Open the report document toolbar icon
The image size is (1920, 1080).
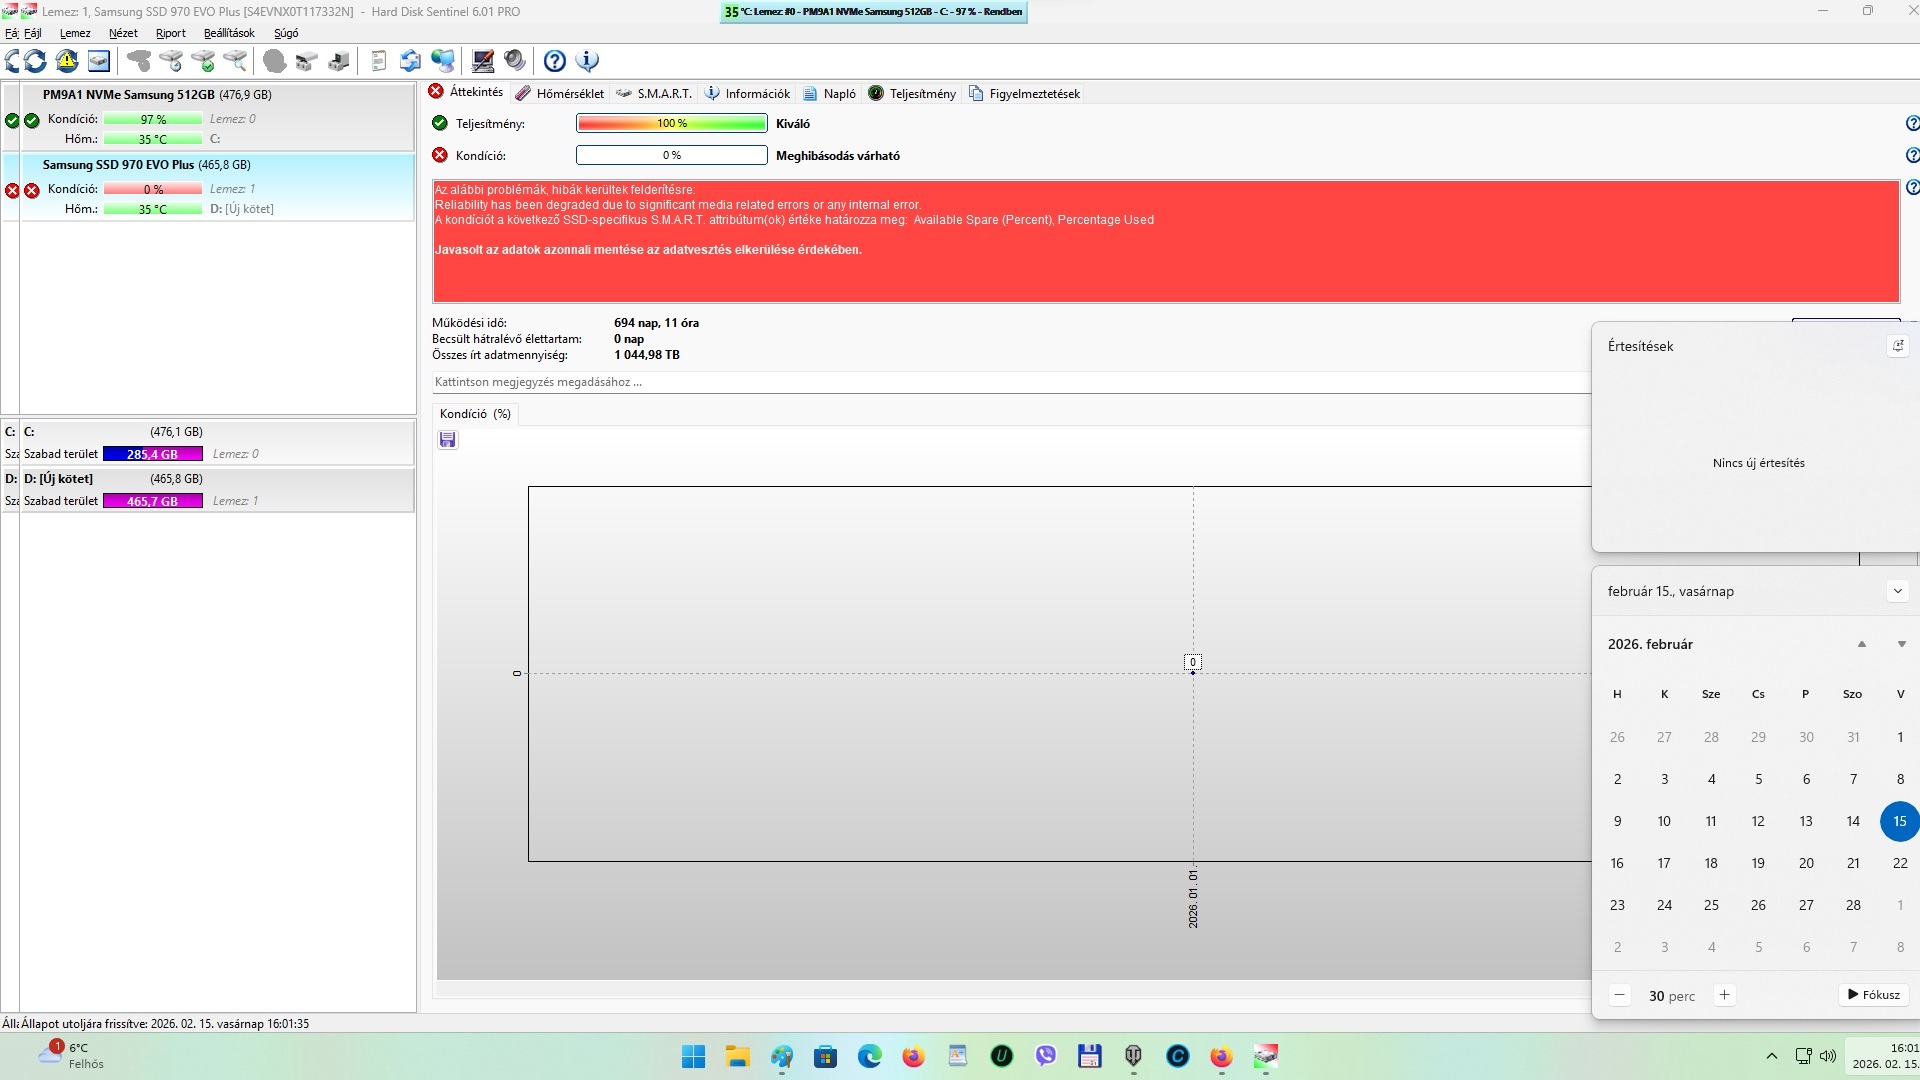coord(378,61)
